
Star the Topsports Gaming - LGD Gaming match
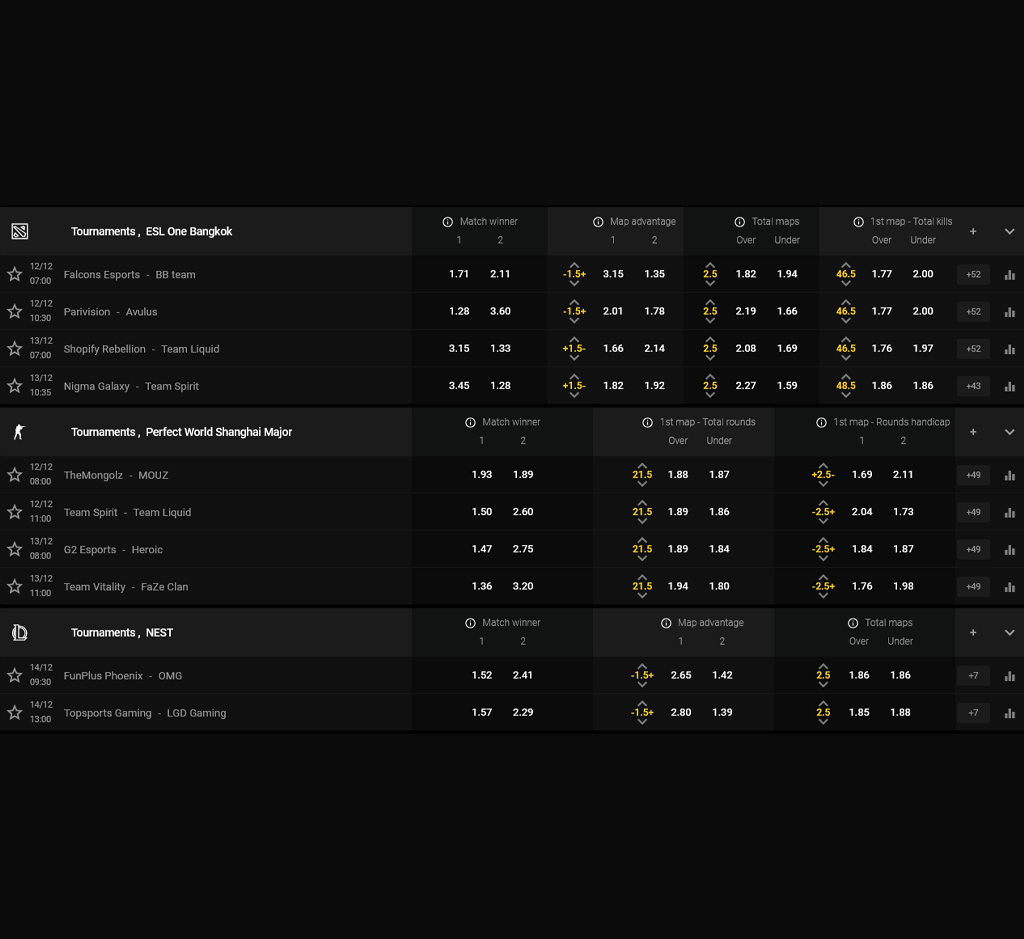pos(14,712)
